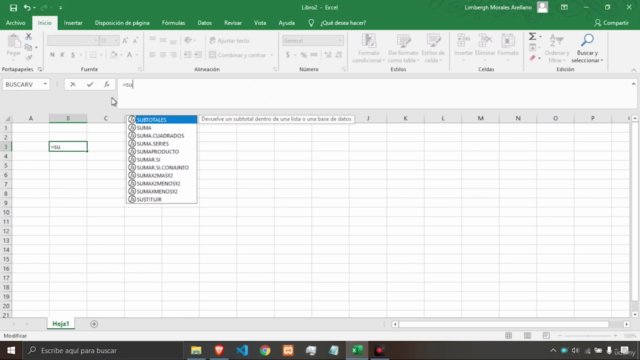Confirm the formula with the checkmark button
The height and width of the screenshot is (360, 640).
[x=90, y=84]
